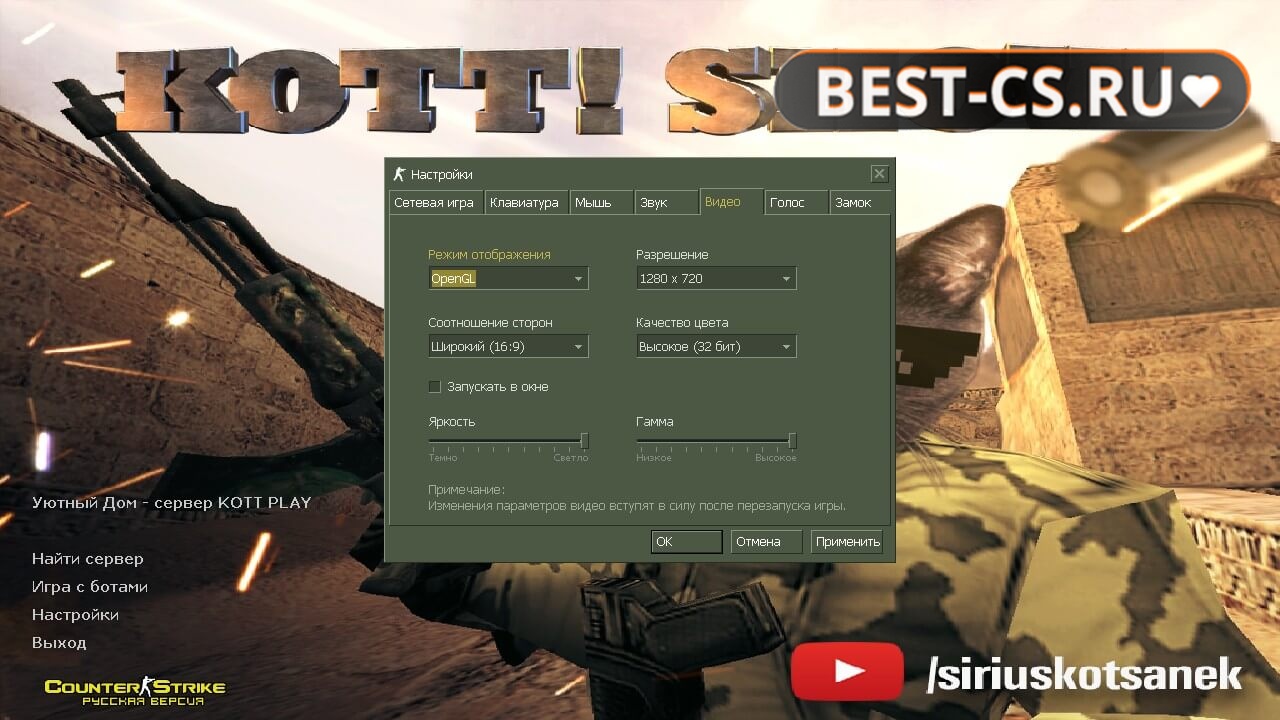The image size is (1280, 720).
Task: Click the Отмена button
Action: tap(767, 542)
